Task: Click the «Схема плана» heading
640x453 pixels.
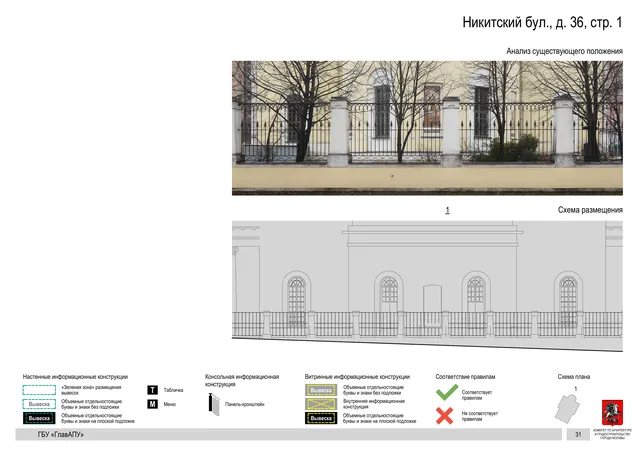Action: 574,377
